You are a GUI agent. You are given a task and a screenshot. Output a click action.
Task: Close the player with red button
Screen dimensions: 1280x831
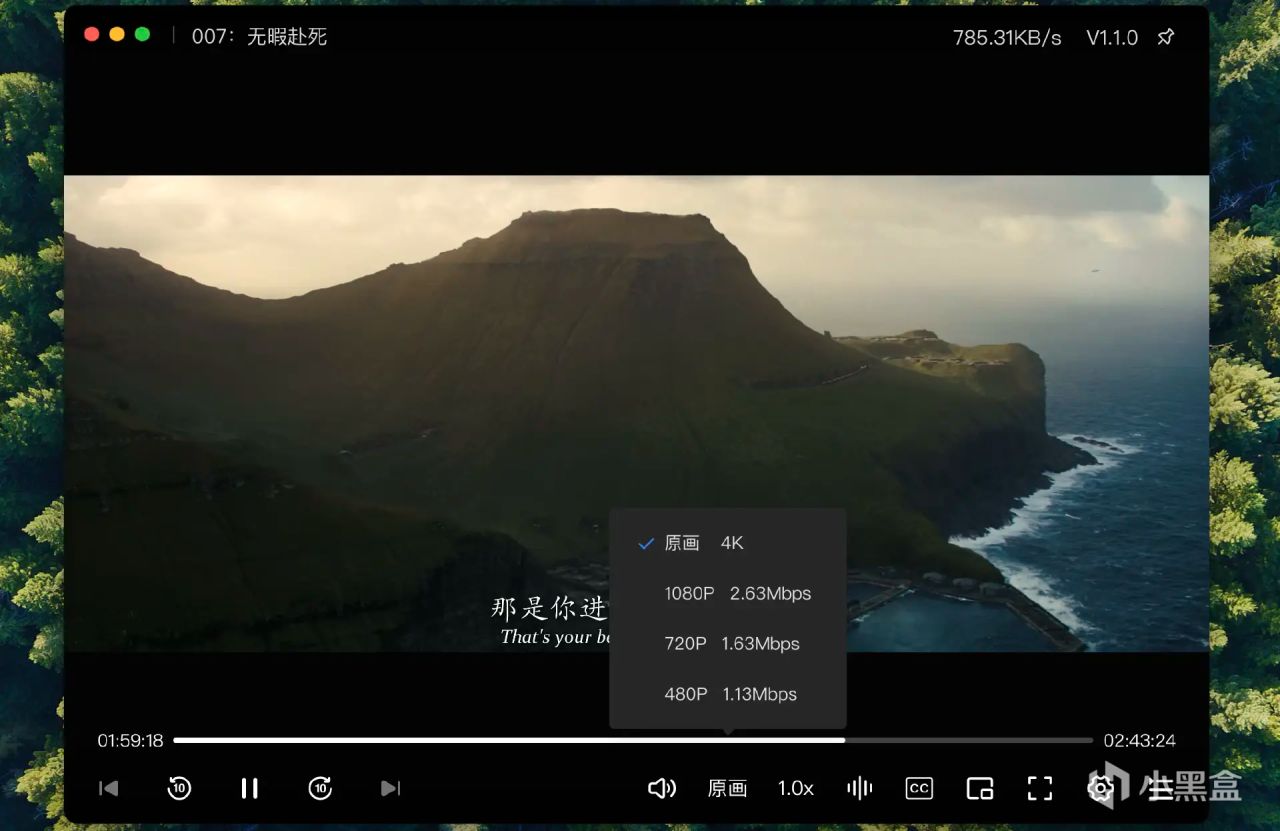tap(92, 34)
